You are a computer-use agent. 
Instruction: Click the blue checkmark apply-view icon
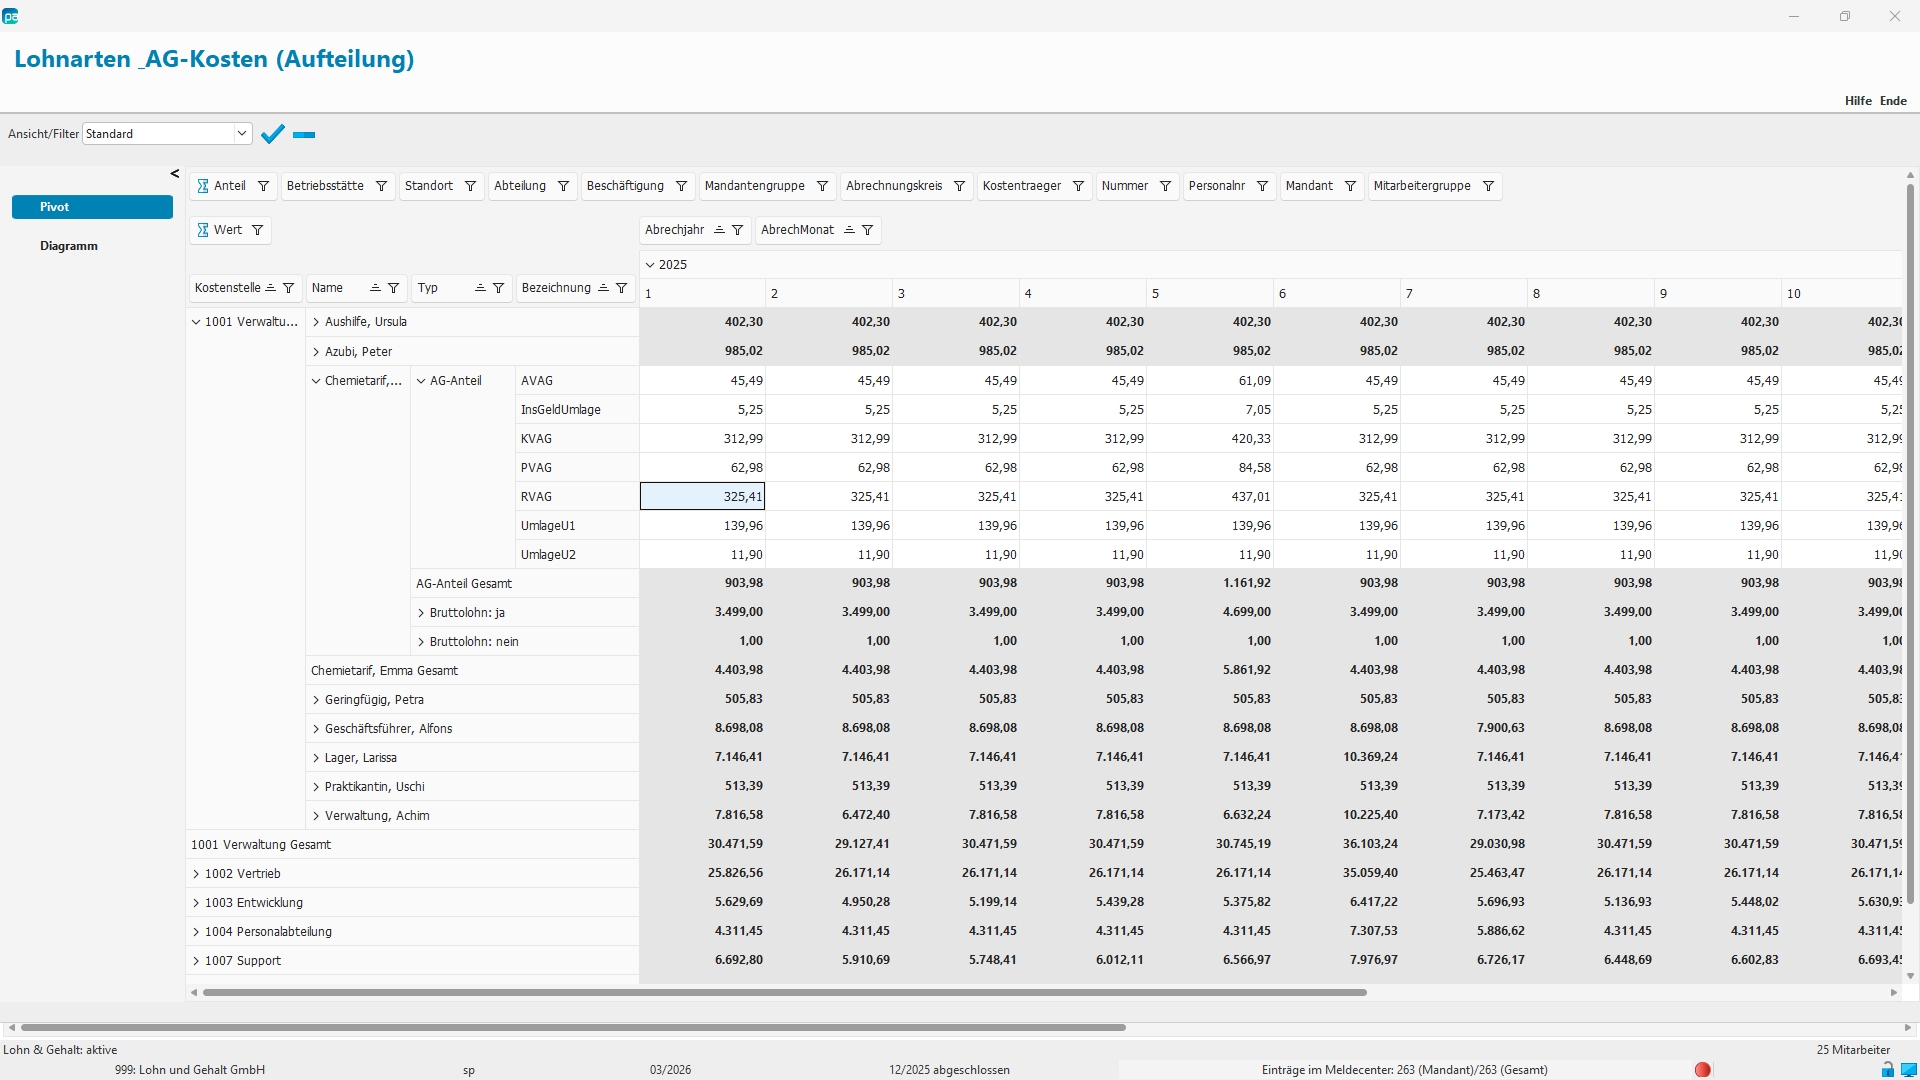tap(272, 134)
